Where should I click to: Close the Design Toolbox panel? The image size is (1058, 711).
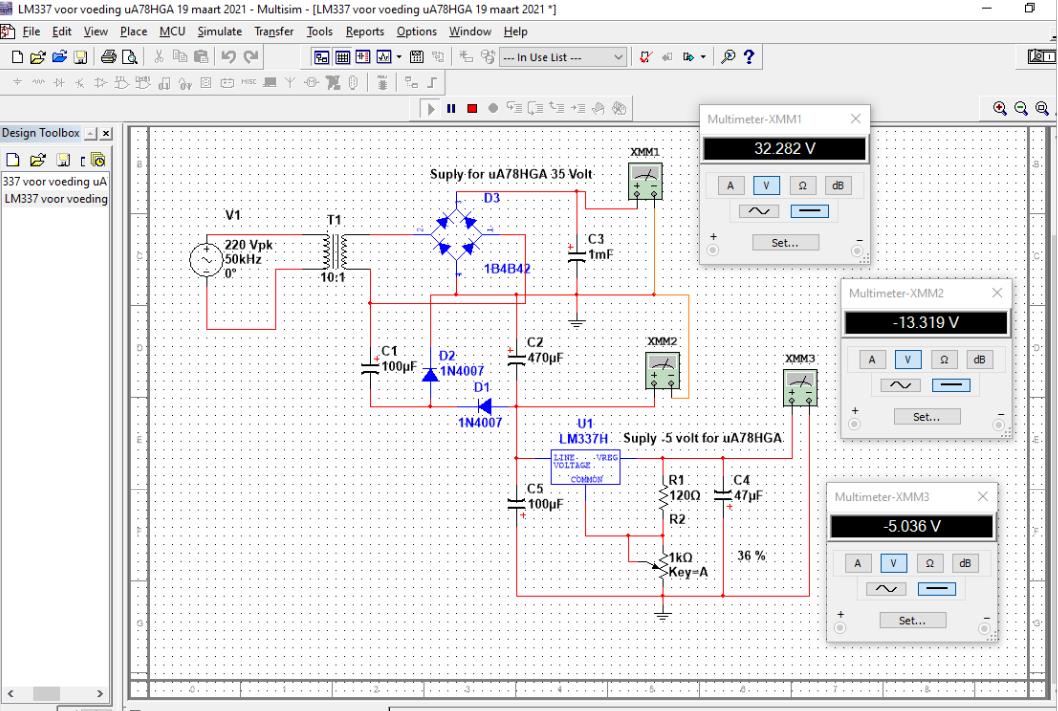(106, 134)
